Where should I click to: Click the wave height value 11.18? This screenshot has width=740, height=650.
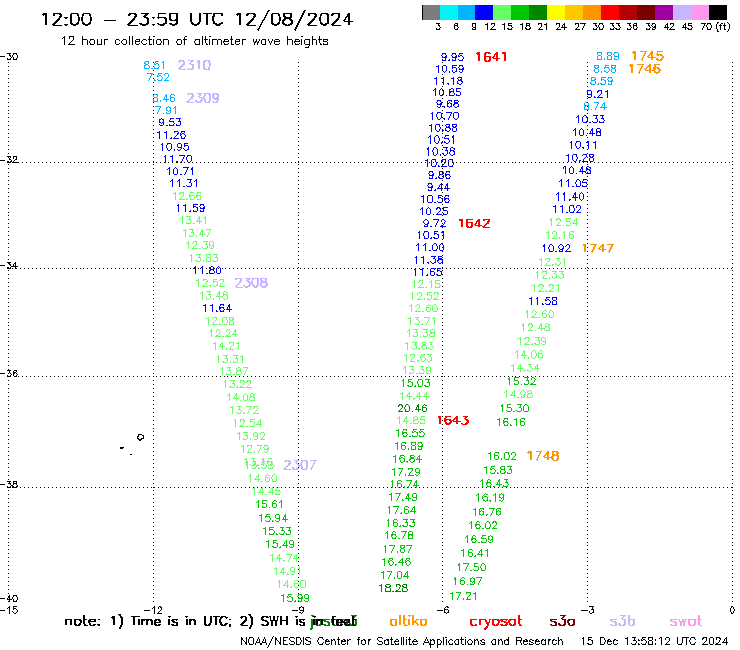pos(448,81)
